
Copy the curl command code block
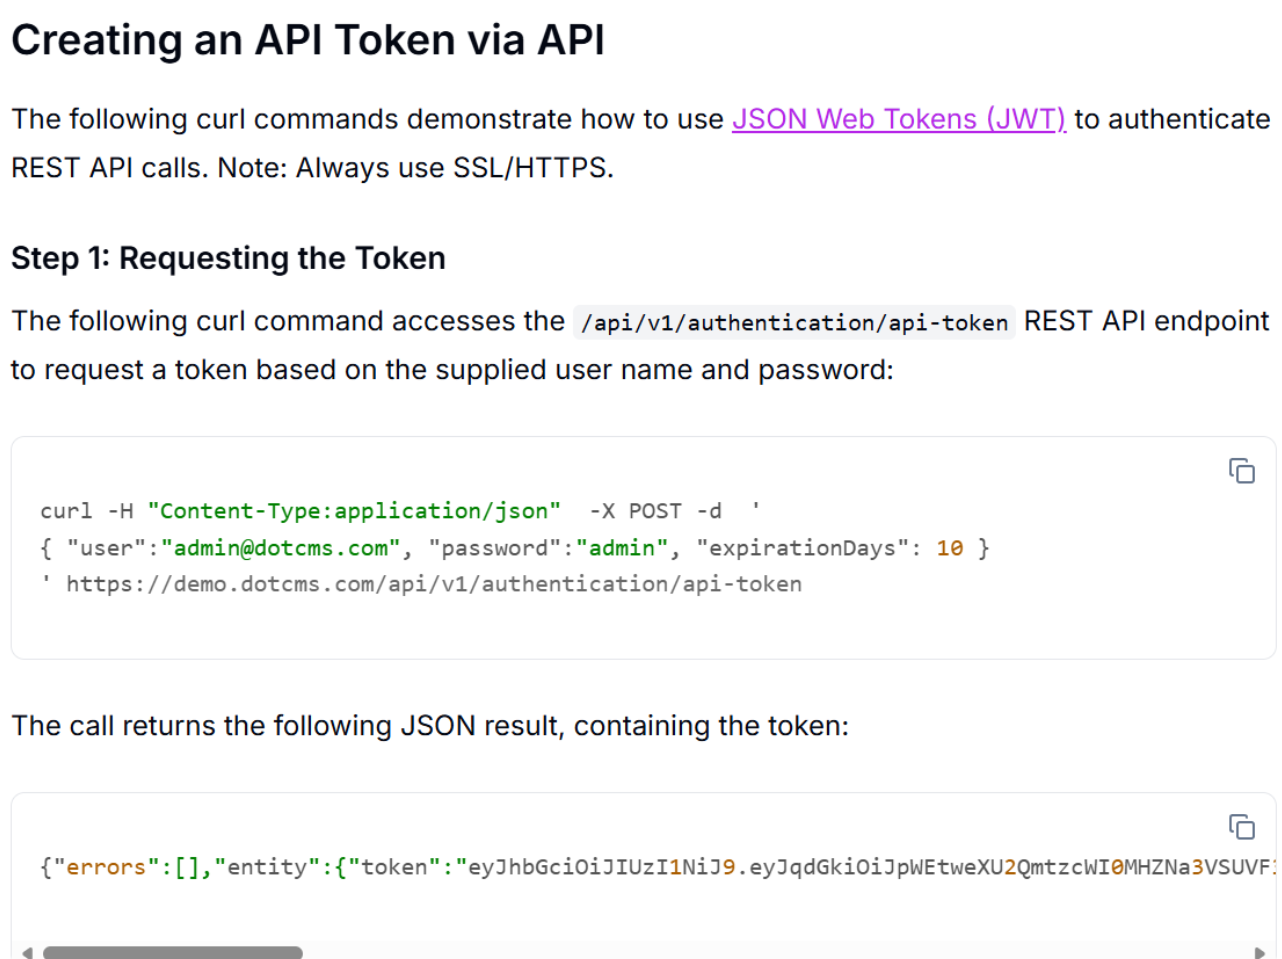click(1241, 470)
